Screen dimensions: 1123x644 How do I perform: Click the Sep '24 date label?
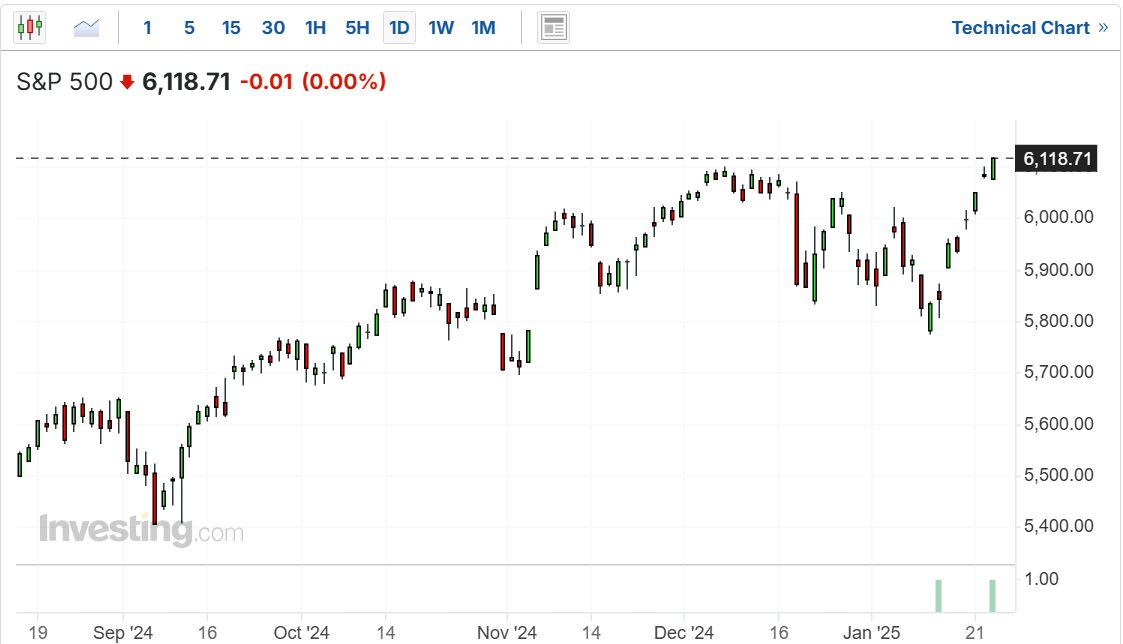point(123,633)
